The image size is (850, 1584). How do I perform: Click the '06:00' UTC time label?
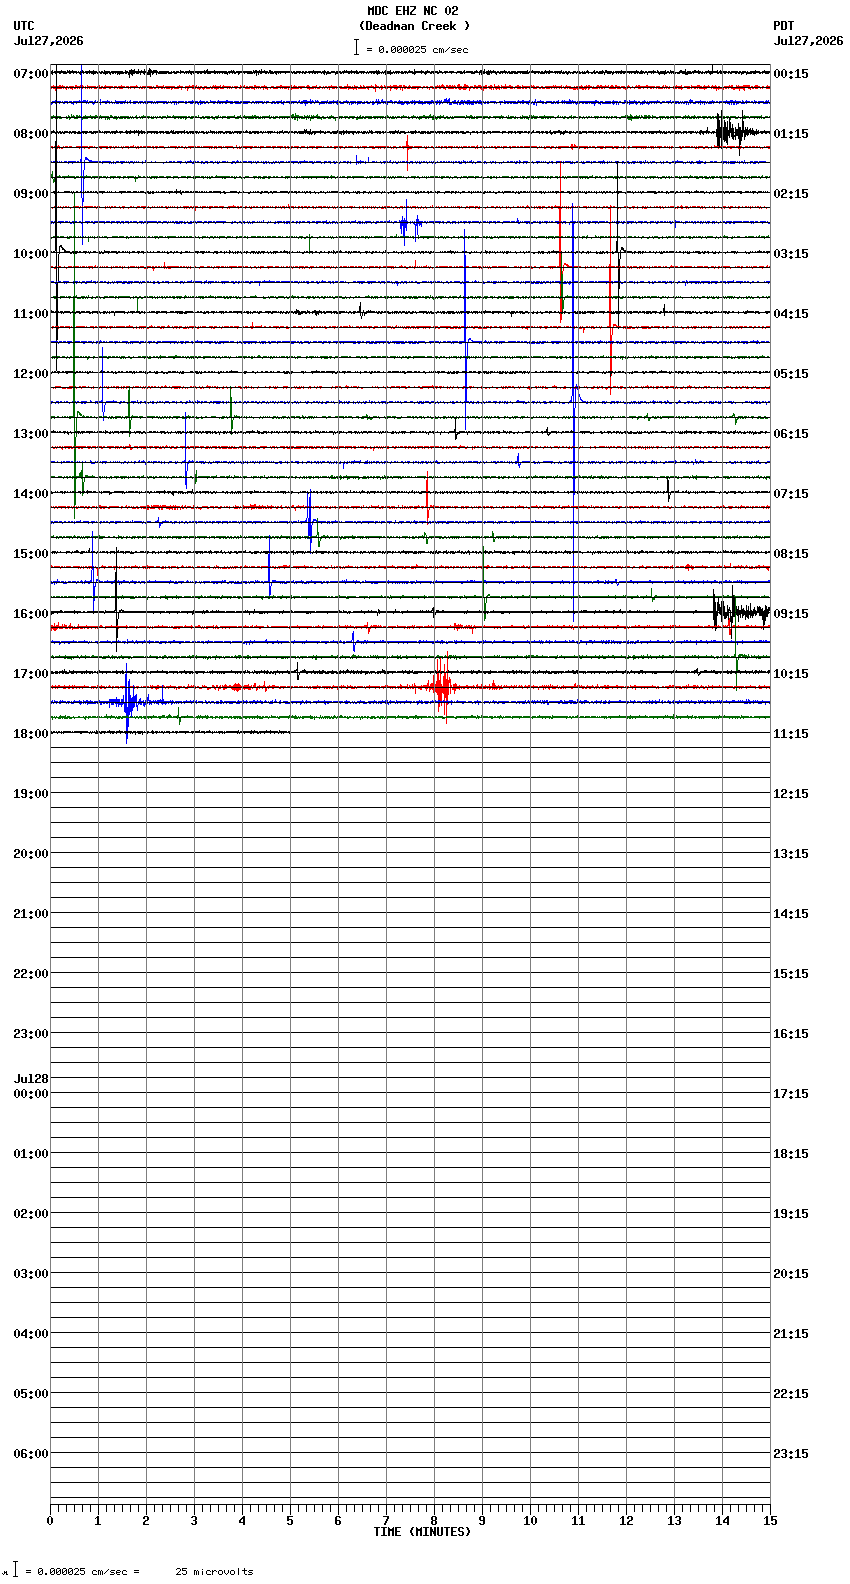[x=31, y=1454]
